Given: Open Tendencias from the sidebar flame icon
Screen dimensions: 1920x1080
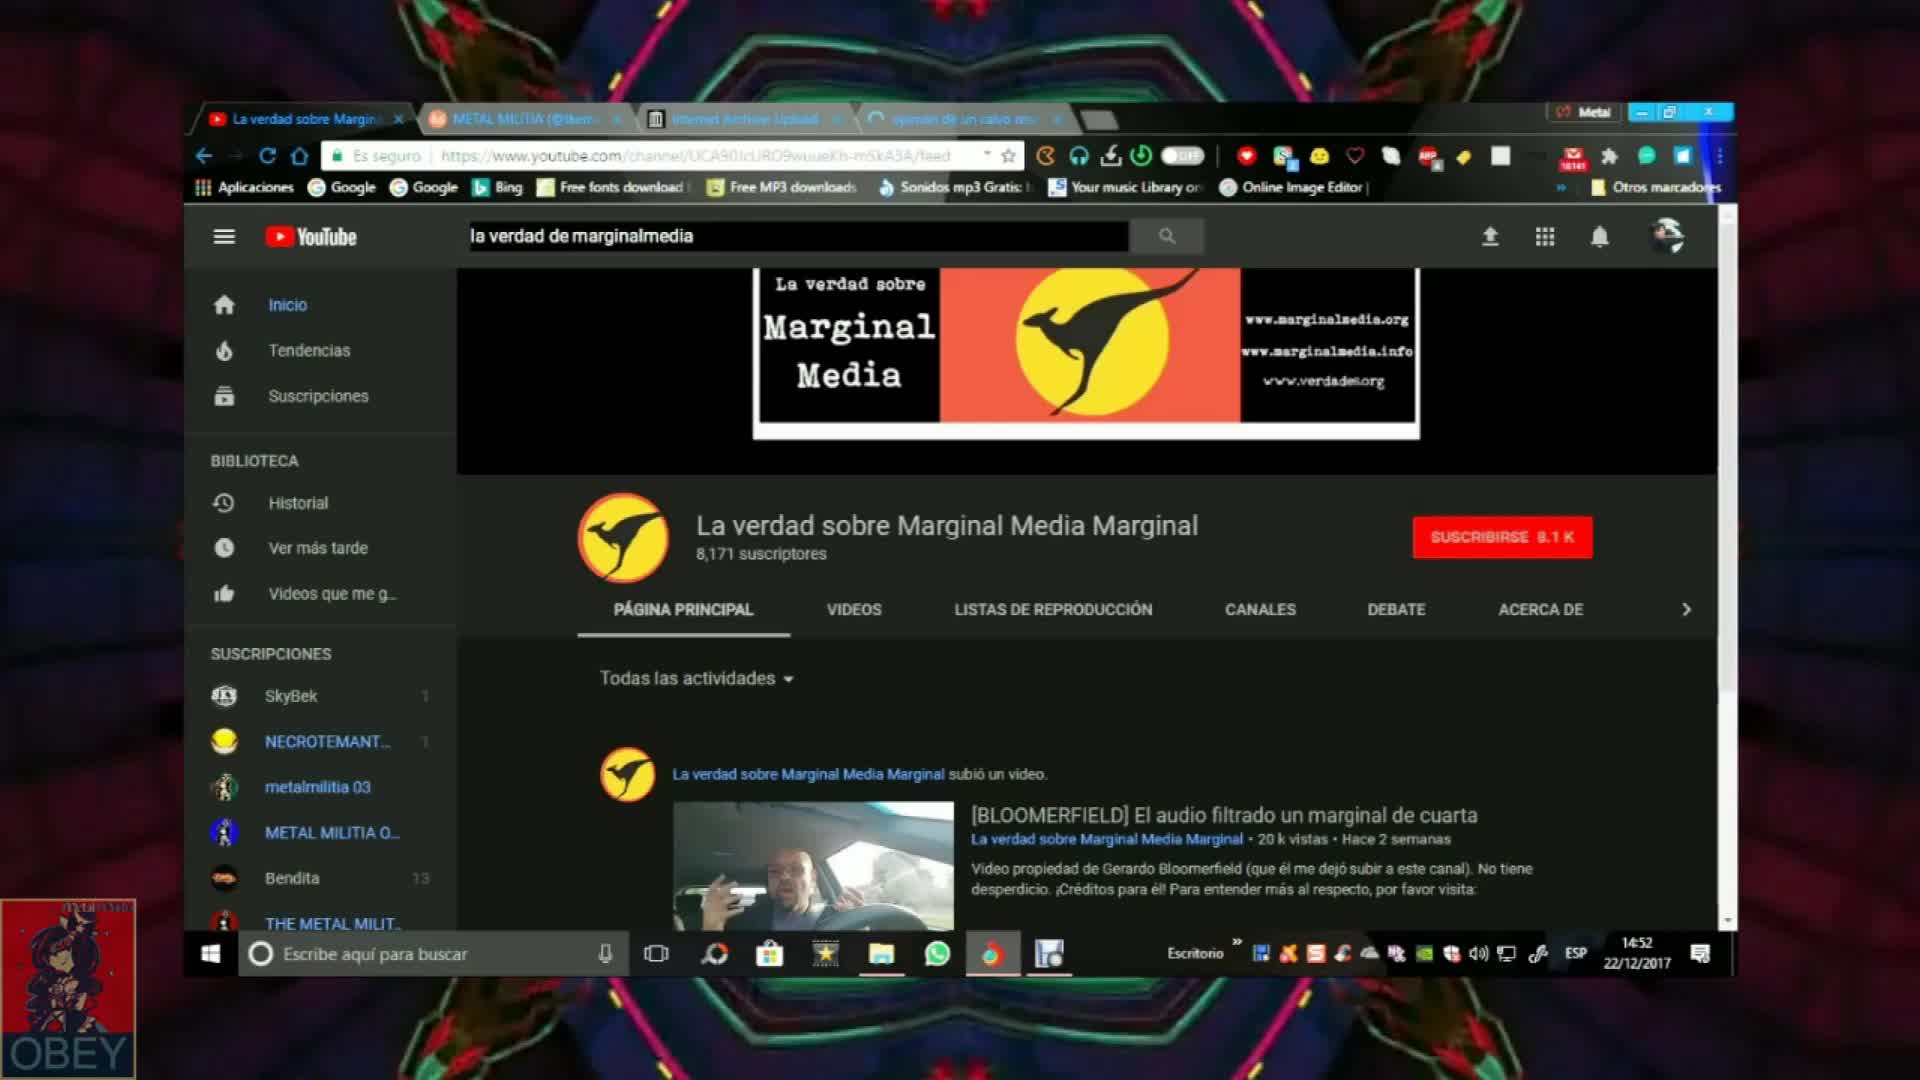Looking at the screenshot, I should click(x=225, y=350).
